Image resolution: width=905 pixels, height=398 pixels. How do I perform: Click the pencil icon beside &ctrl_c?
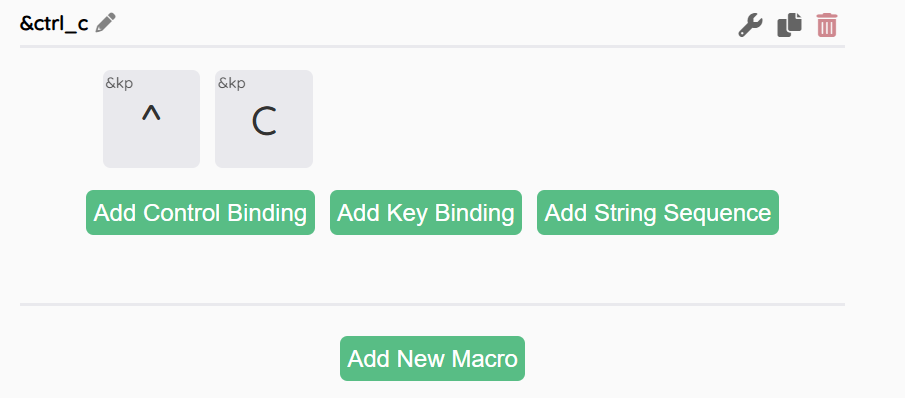pyautogui.click(x=106, y=23)
